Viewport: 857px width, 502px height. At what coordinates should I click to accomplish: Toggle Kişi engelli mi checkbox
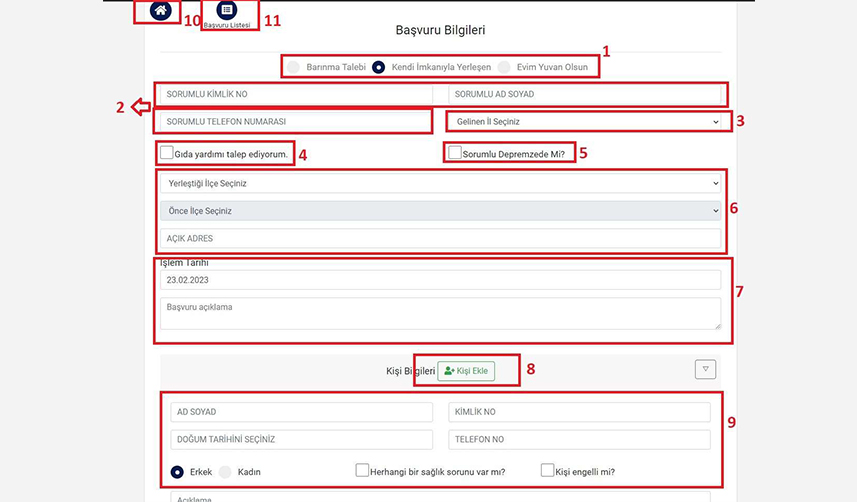(x=548, y=470)
